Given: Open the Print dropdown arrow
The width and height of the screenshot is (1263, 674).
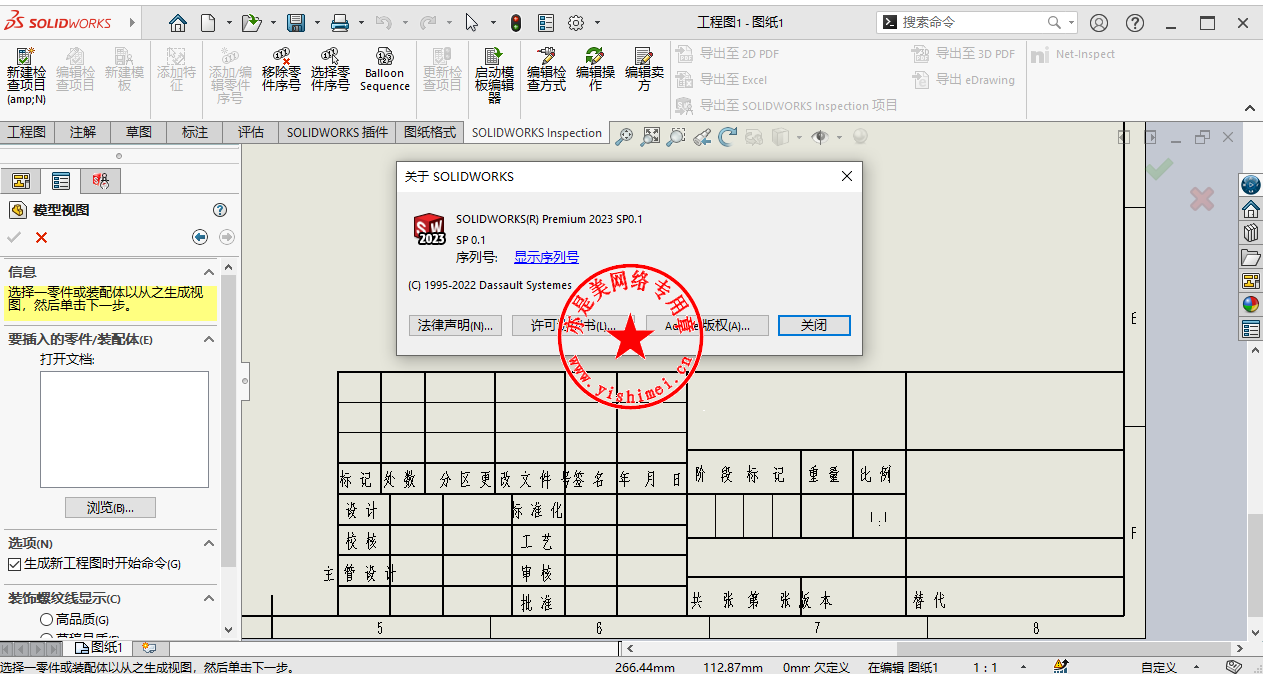Looking at the screenshot, I should 361,22.
